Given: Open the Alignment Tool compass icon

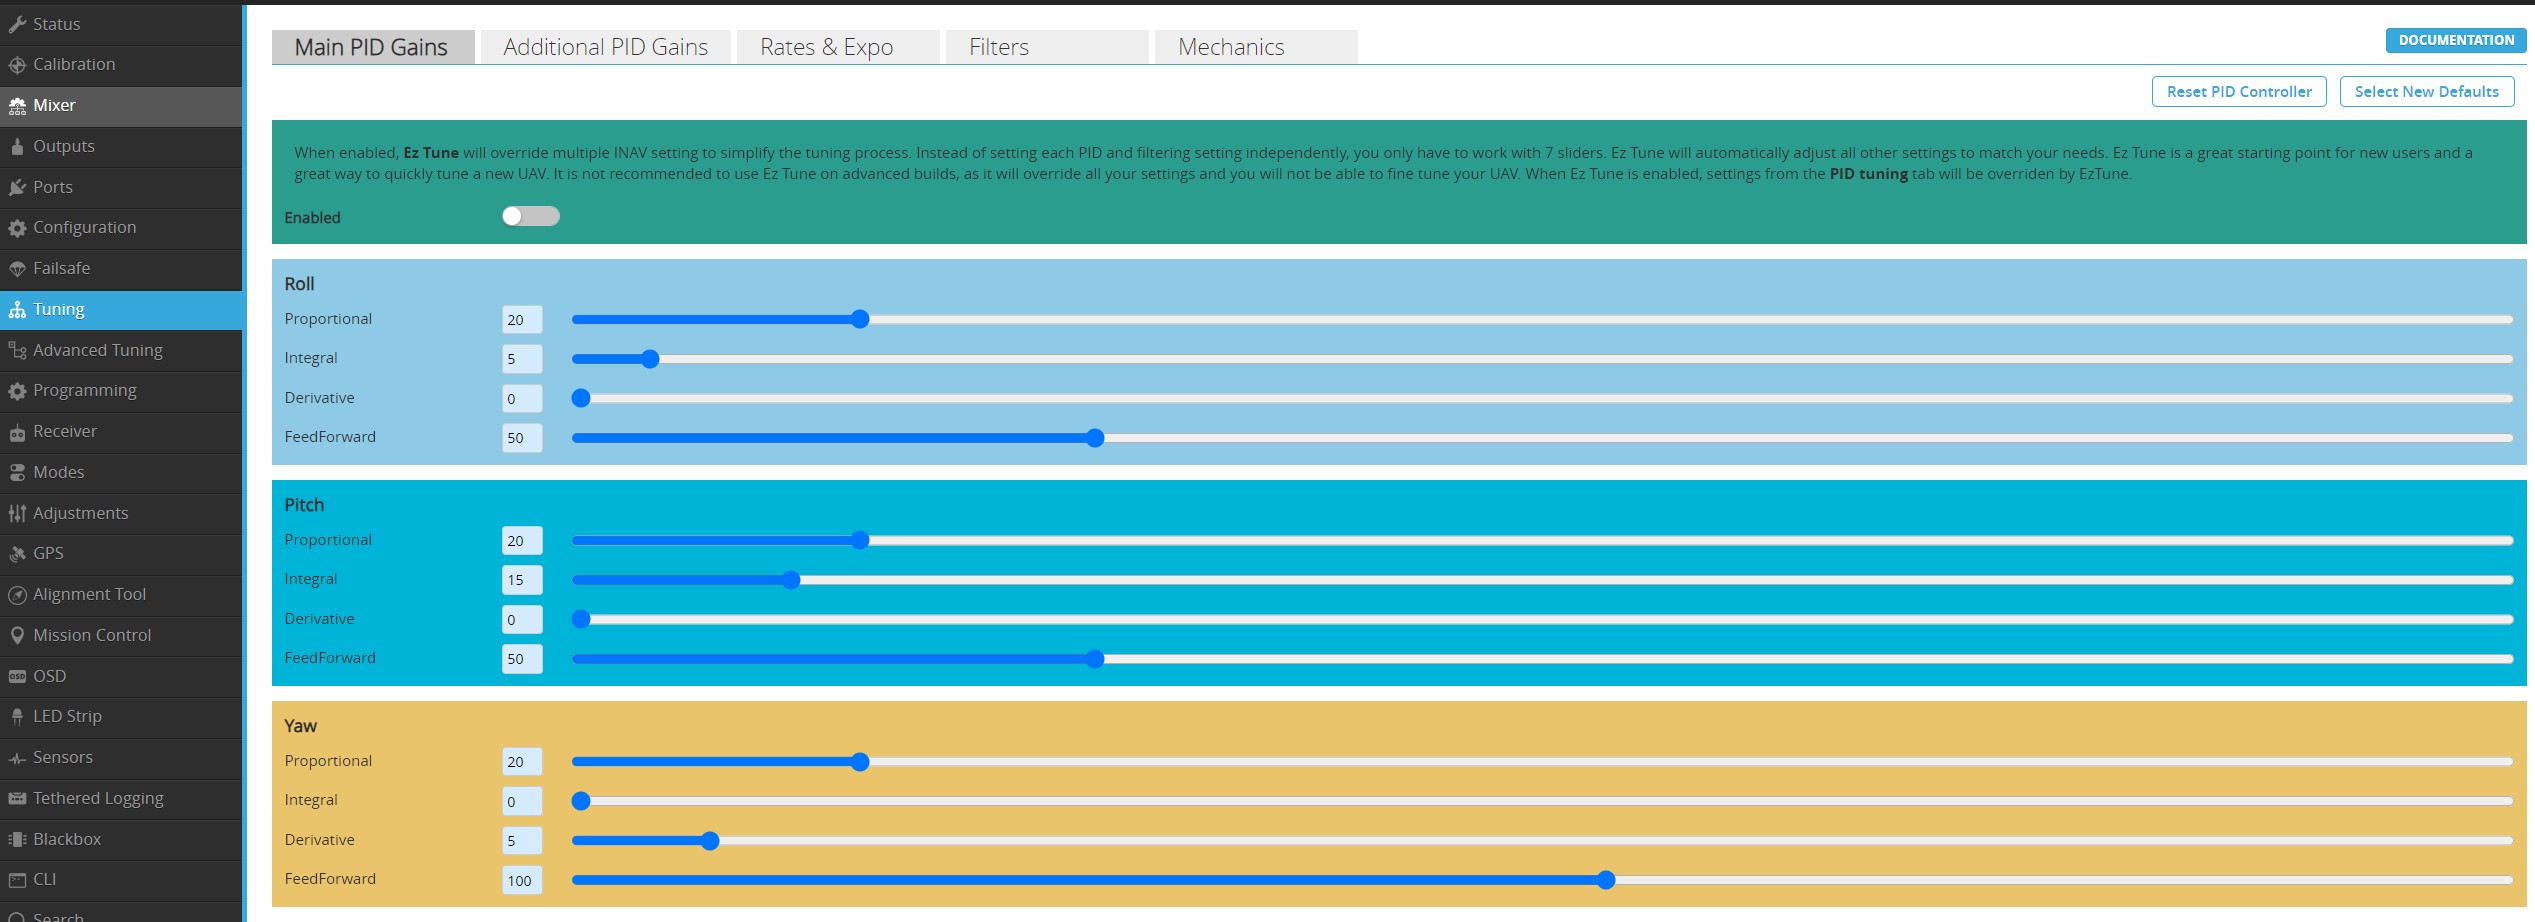Looking at the screenshot, I should 17,595.
